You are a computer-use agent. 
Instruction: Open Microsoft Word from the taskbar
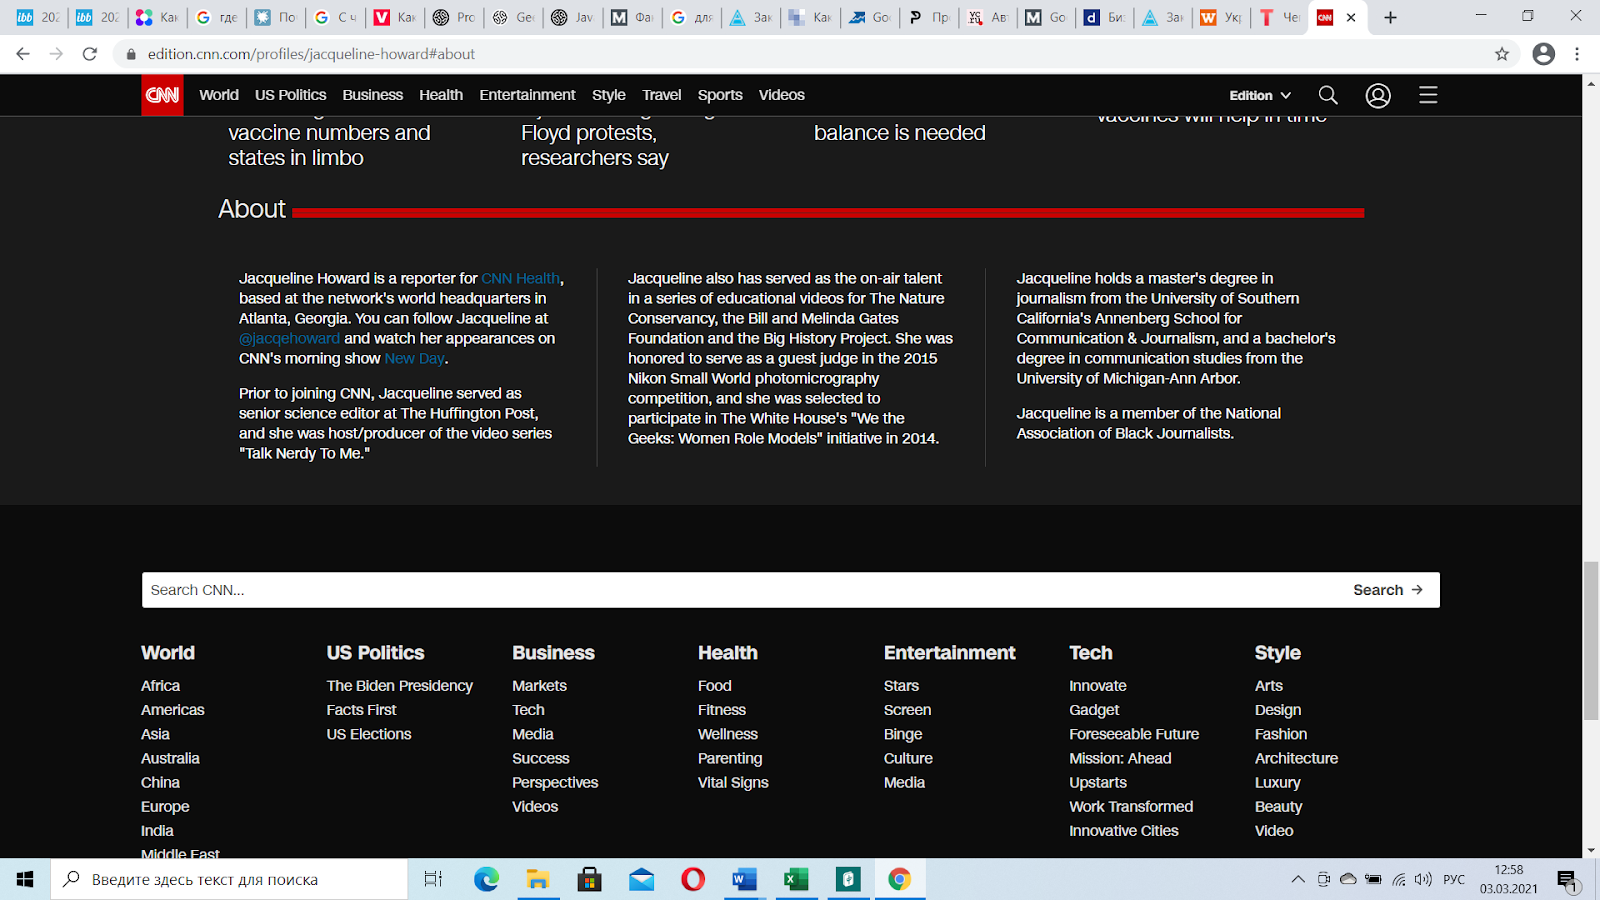click(744, 879)
